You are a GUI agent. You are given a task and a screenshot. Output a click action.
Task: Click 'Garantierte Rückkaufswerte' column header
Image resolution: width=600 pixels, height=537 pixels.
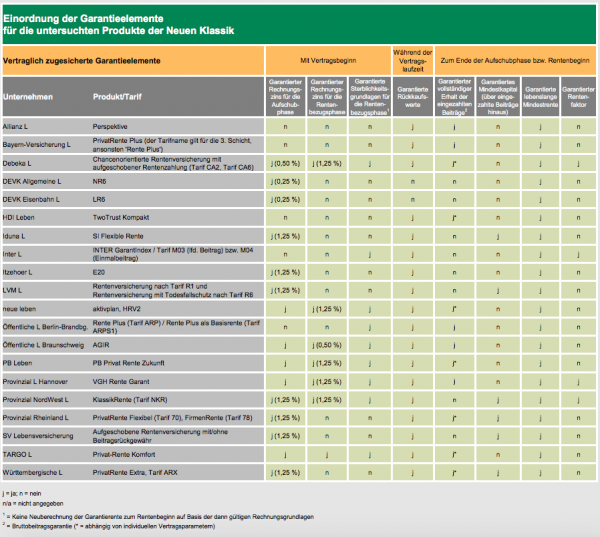412,97
